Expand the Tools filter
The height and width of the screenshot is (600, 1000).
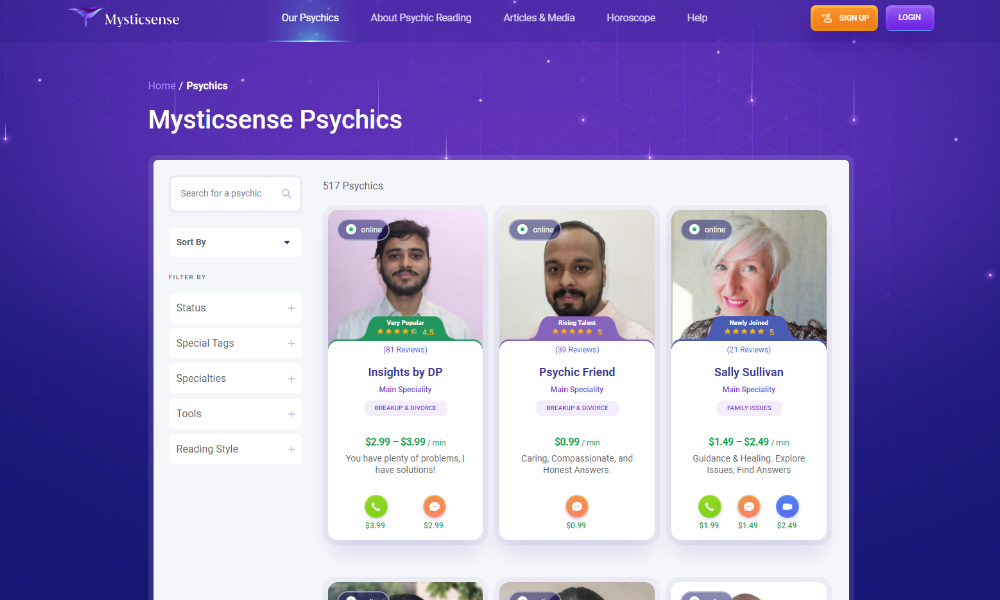235,414
